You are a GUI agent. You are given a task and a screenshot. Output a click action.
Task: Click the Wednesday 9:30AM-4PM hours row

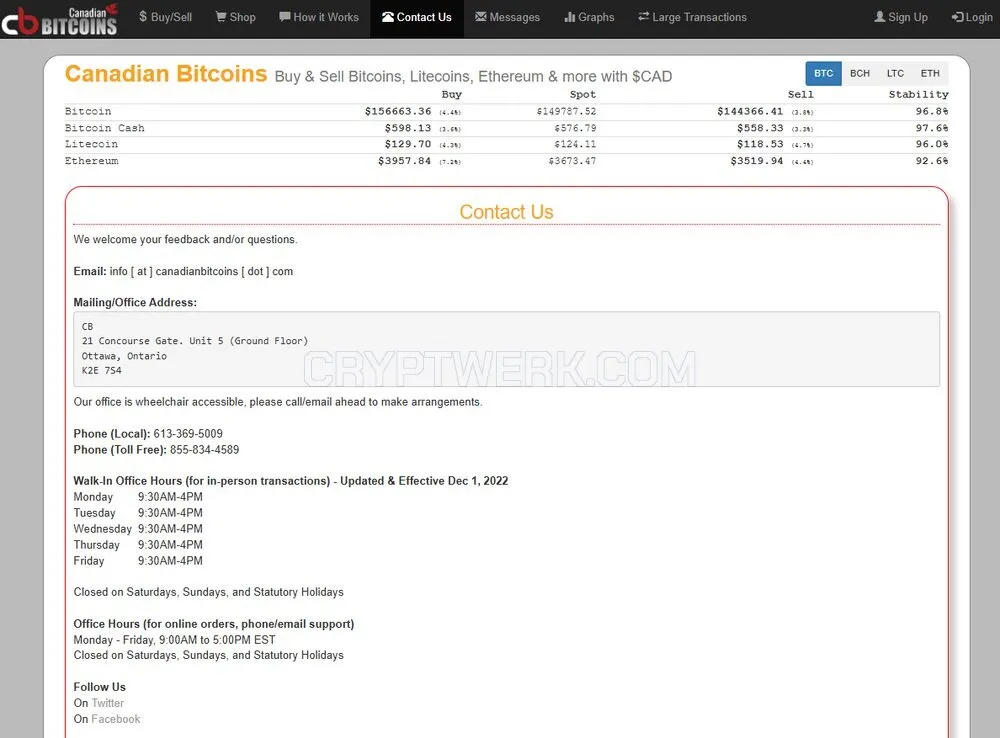[138, 529]
